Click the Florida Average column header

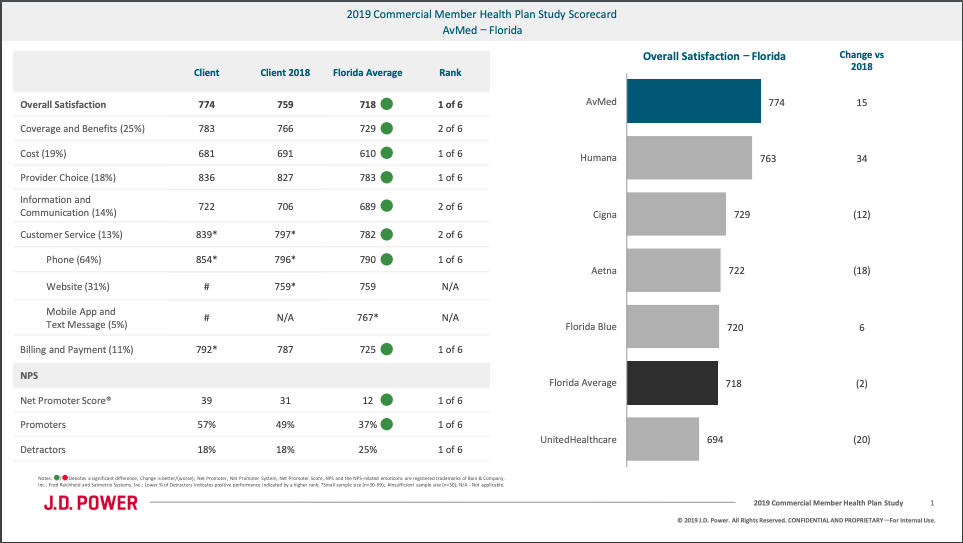[x=367, y=72]
